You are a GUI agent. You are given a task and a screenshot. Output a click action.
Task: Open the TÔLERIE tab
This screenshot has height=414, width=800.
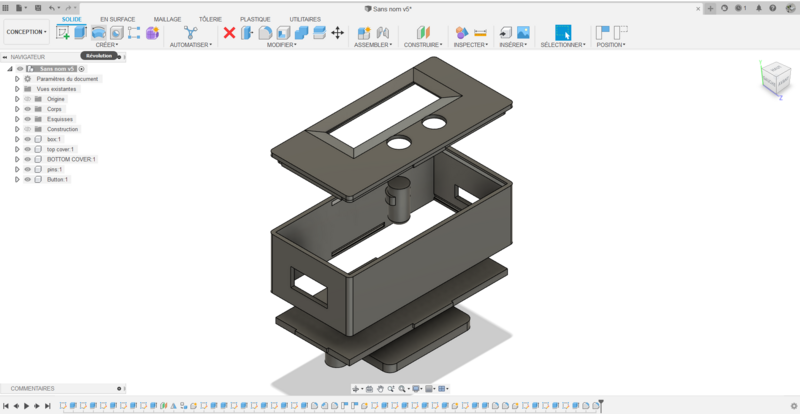click(210, 19)
